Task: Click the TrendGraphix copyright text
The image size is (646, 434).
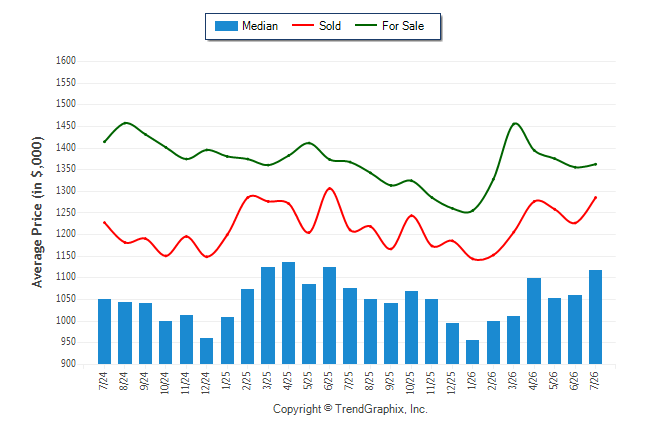Action: [350, 409]
